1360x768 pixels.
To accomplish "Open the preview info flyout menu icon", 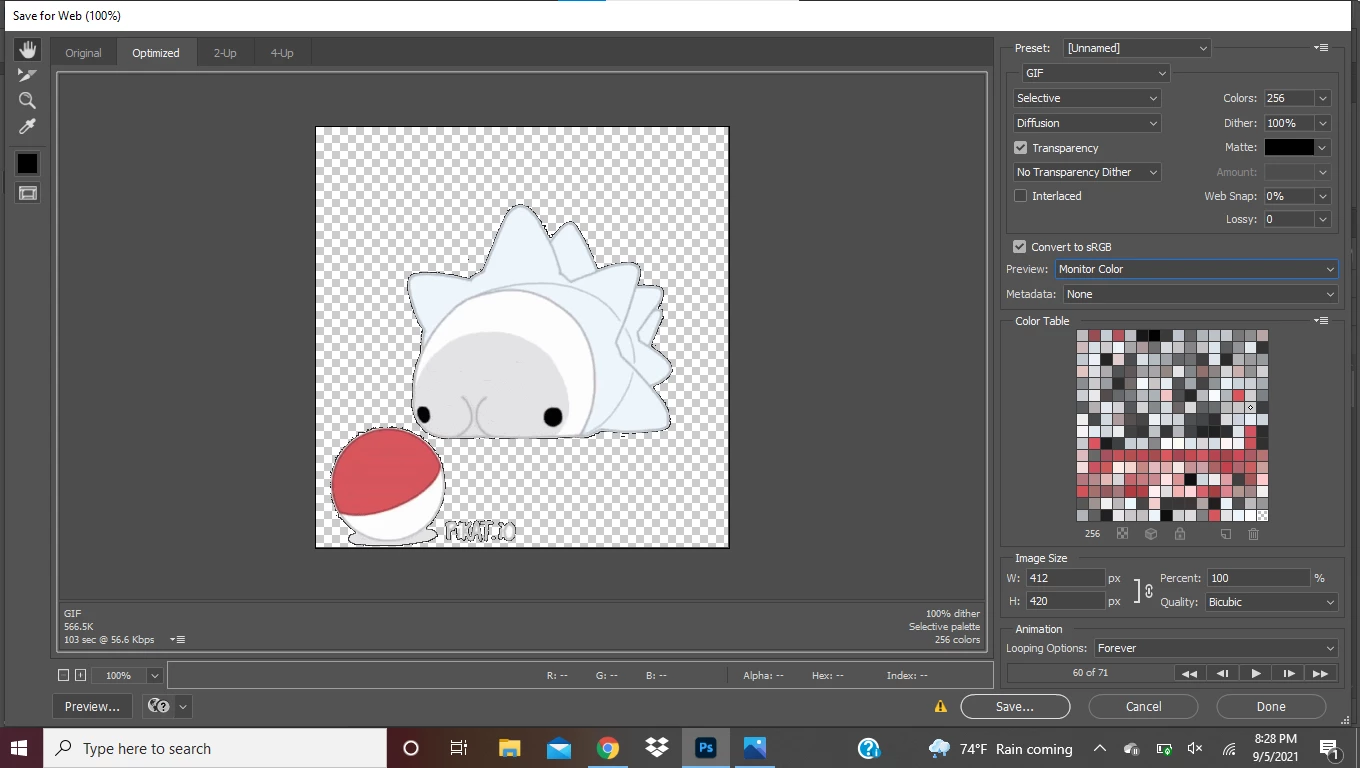I will tap(177, 639).
